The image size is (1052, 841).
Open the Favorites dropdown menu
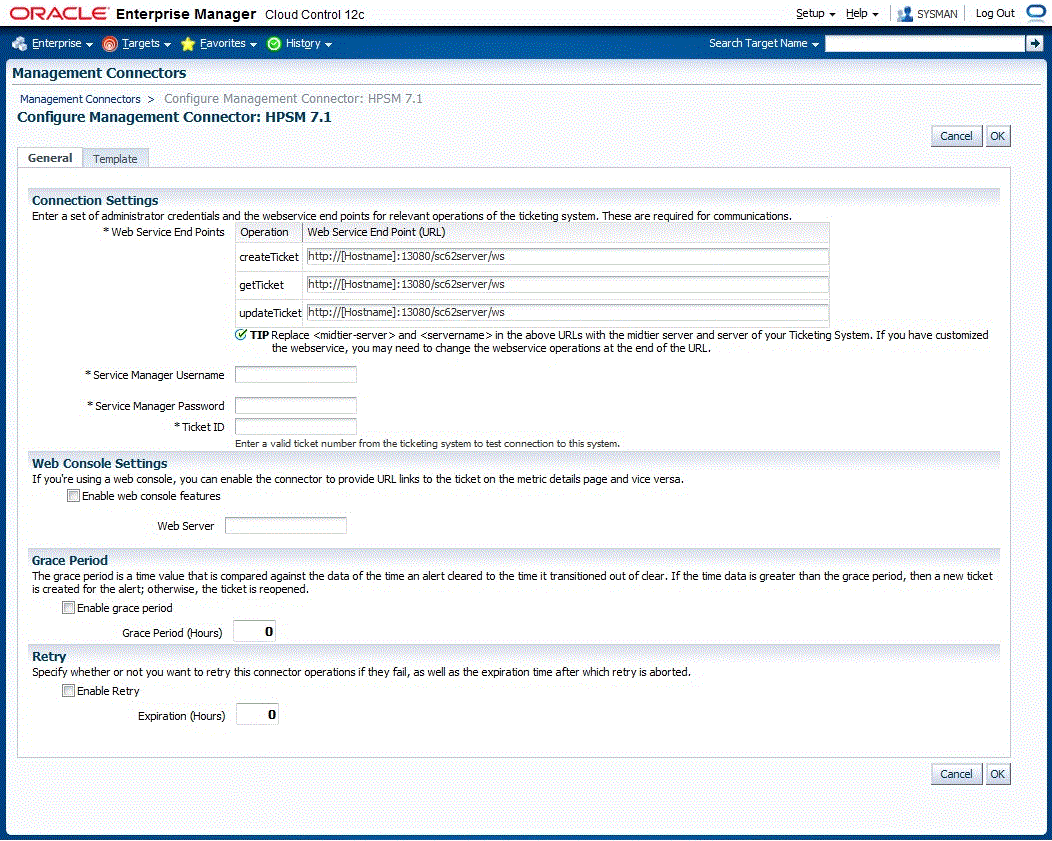228,44
